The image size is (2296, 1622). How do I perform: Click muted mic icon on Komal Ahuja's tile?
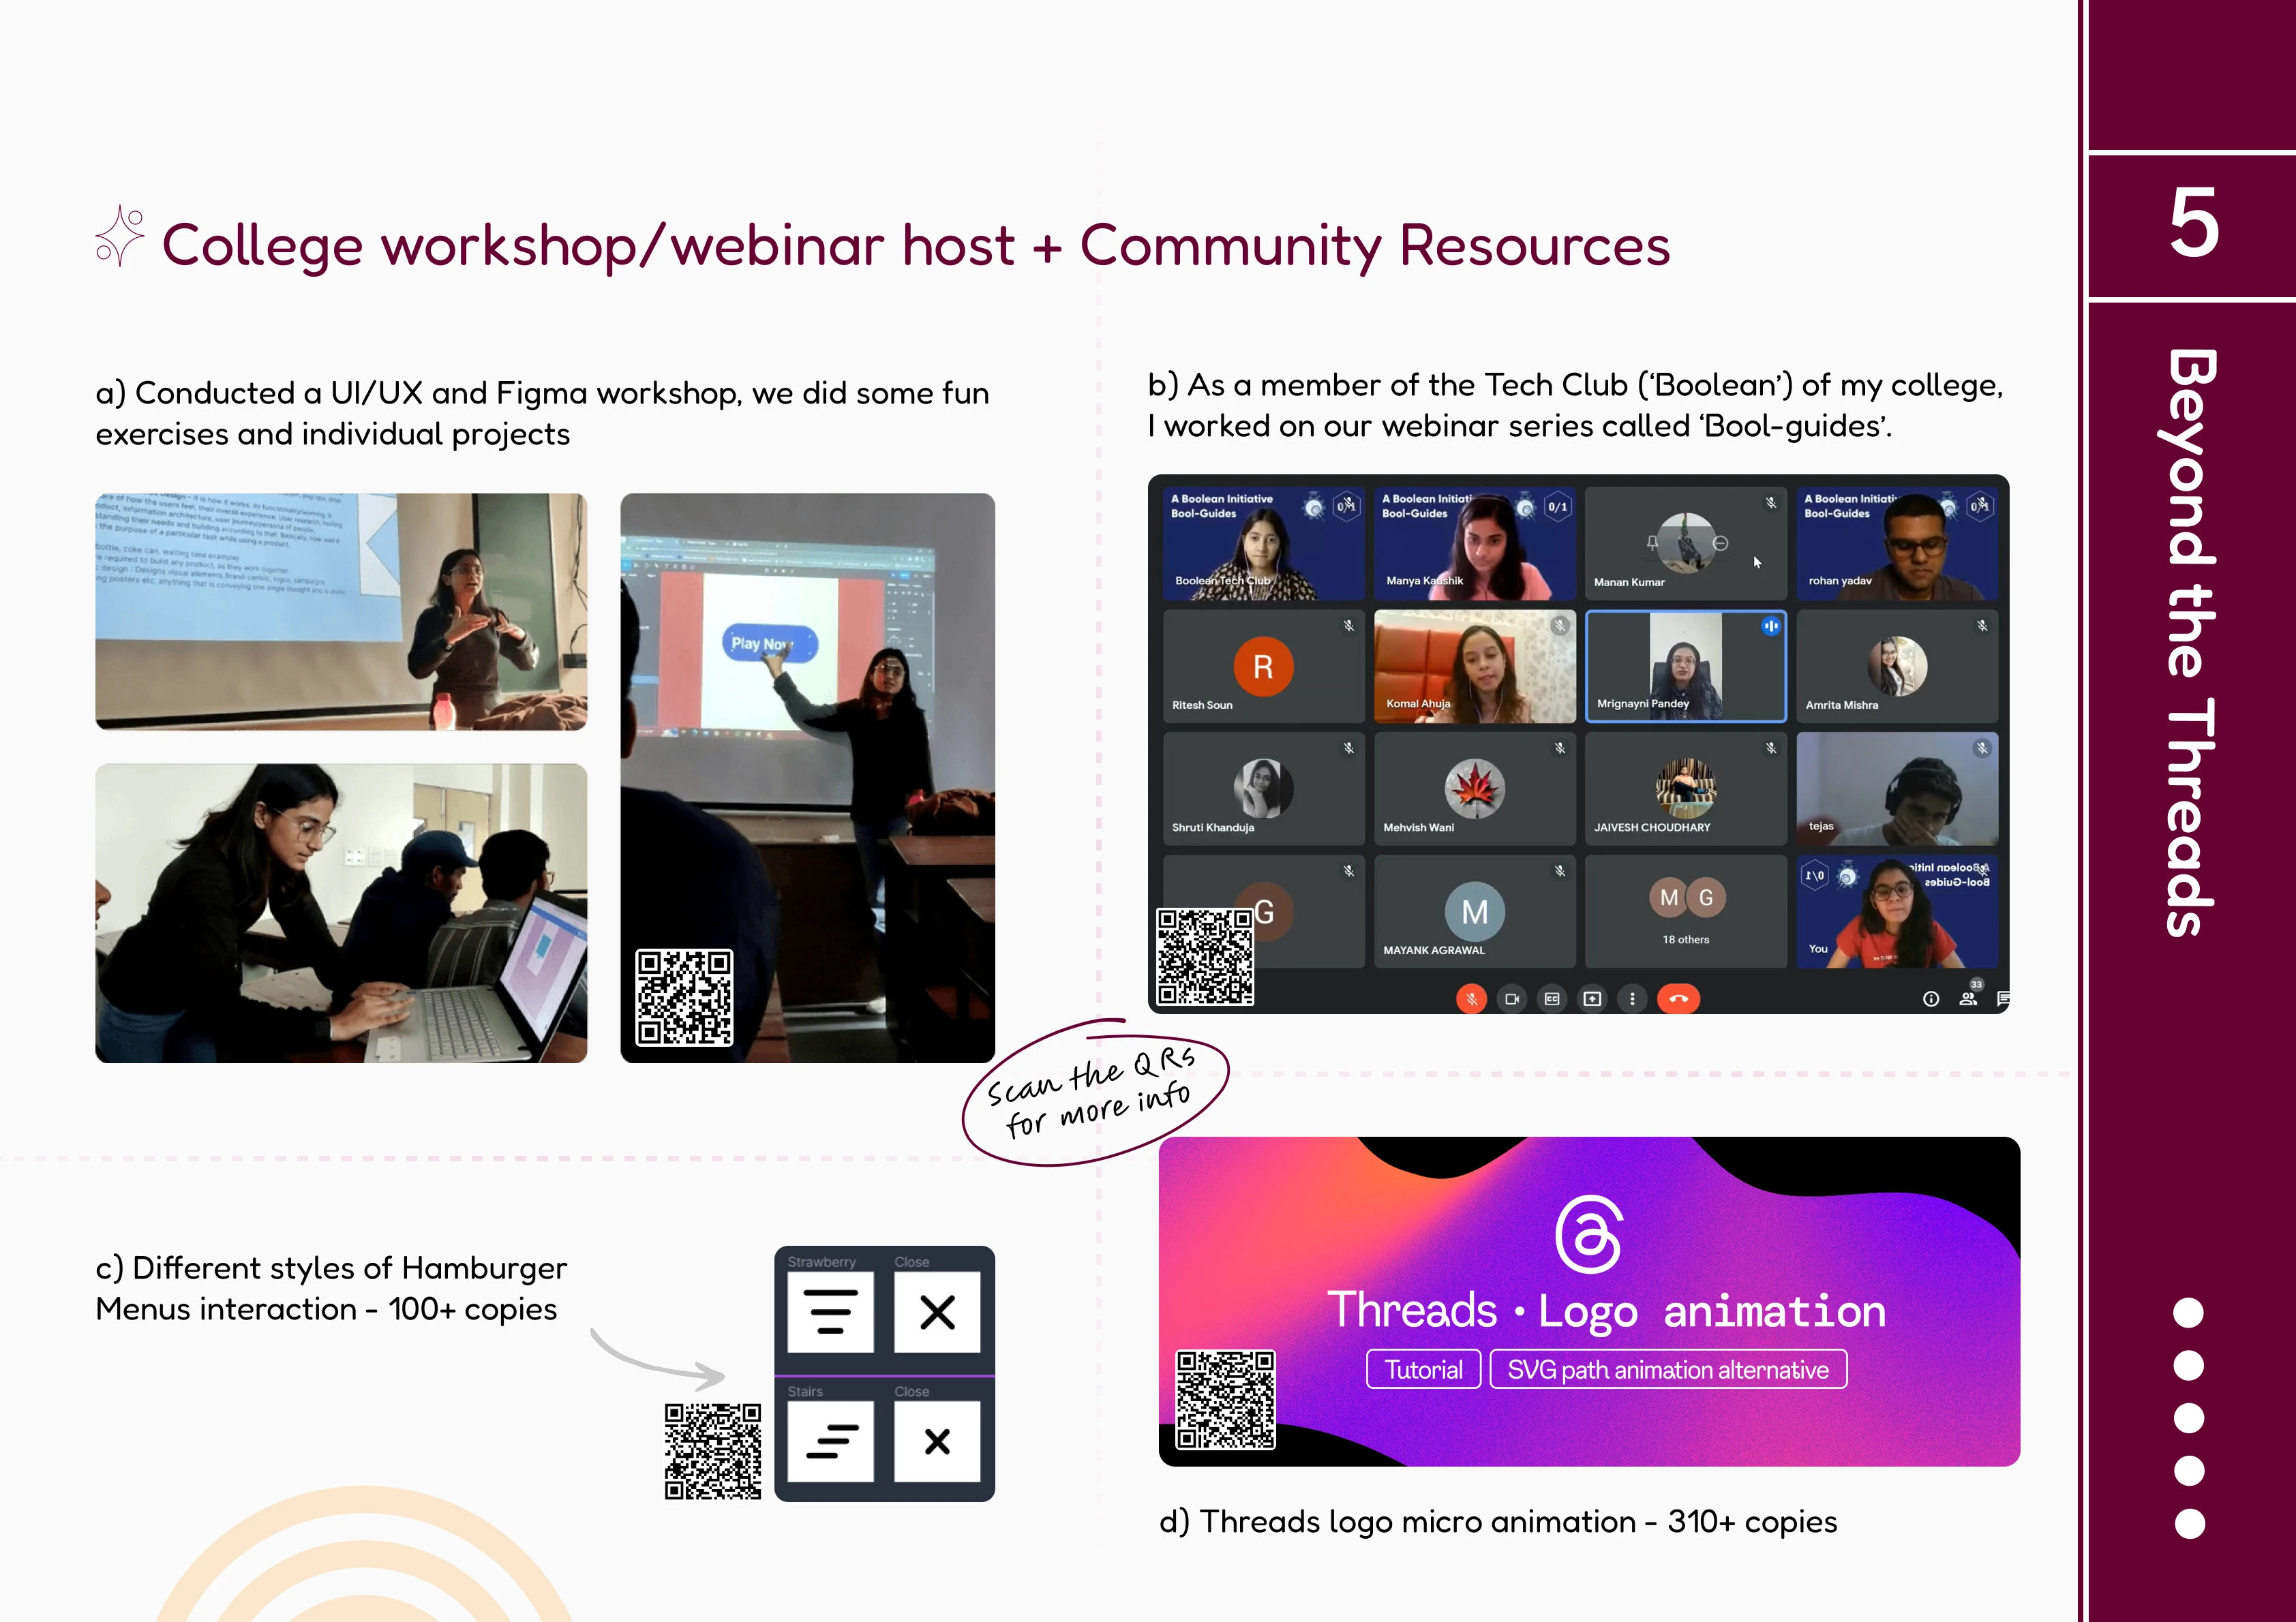[x=1559, y=626]
